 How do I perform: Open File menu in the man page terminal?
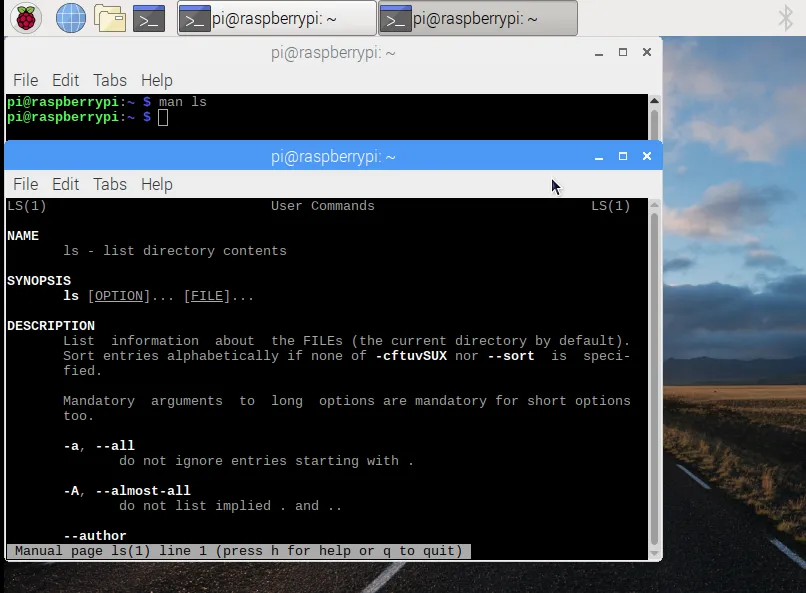click(26, 184)
